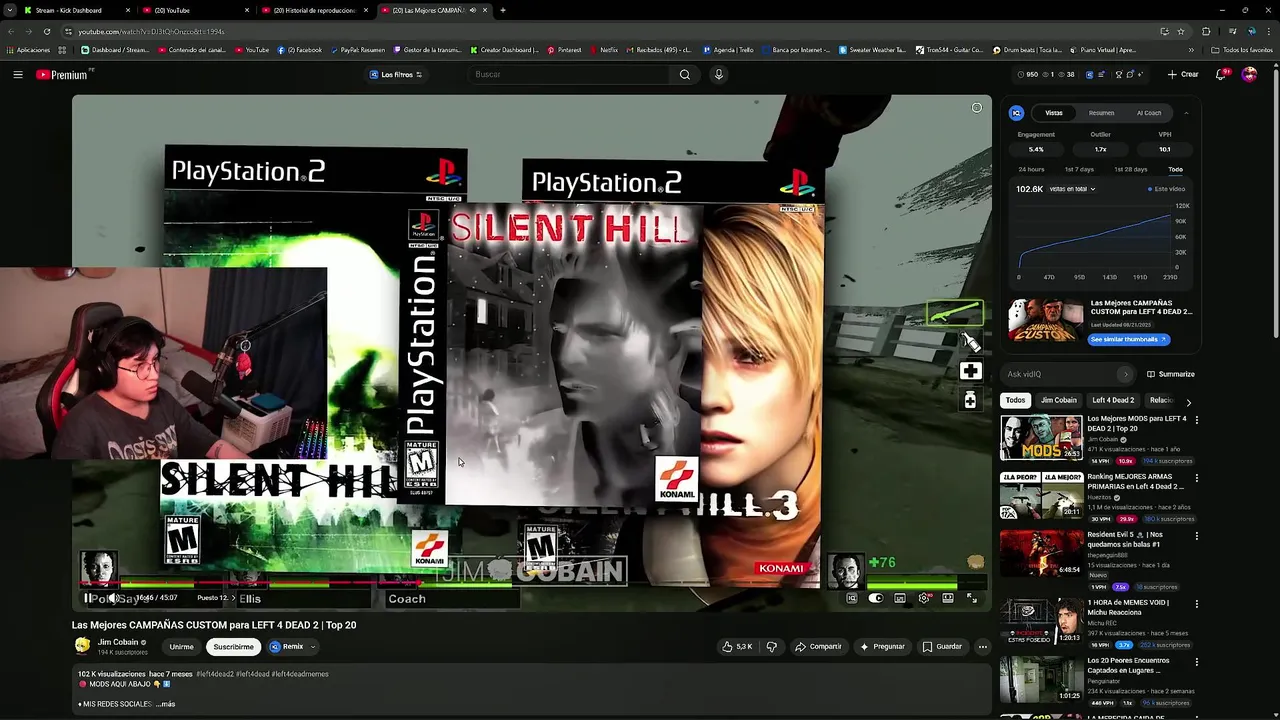Screen dimensions: 1280x720
Task: Collapse the vidIQ panel with chevron
Action: [1186, 113]
